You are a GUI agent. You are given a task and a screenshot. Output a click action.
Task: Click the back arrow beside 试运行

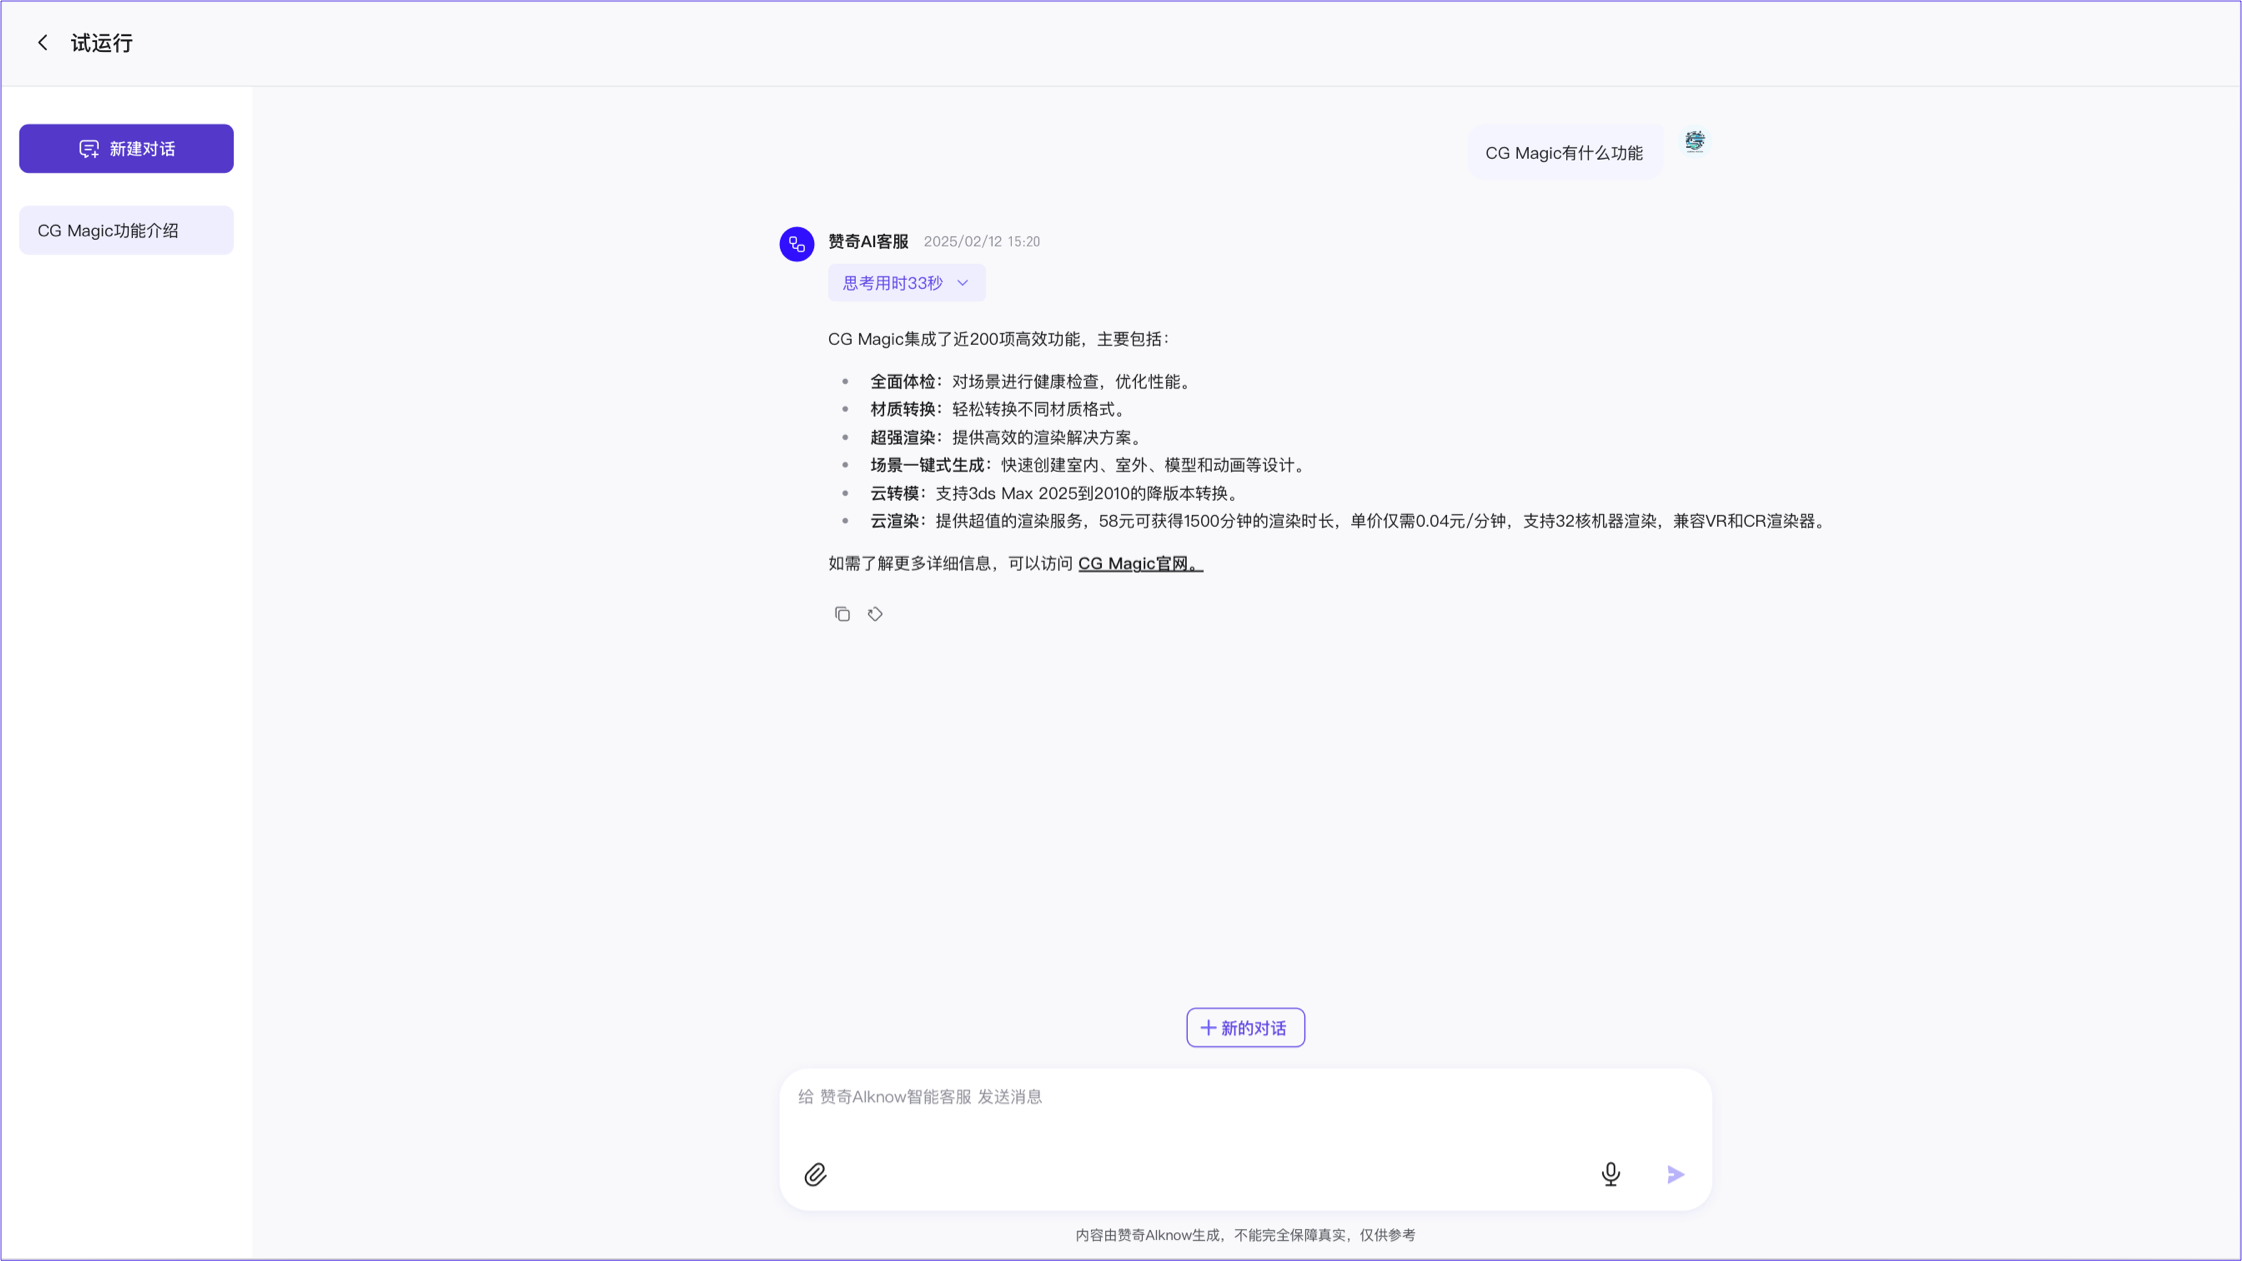[42, 43]
